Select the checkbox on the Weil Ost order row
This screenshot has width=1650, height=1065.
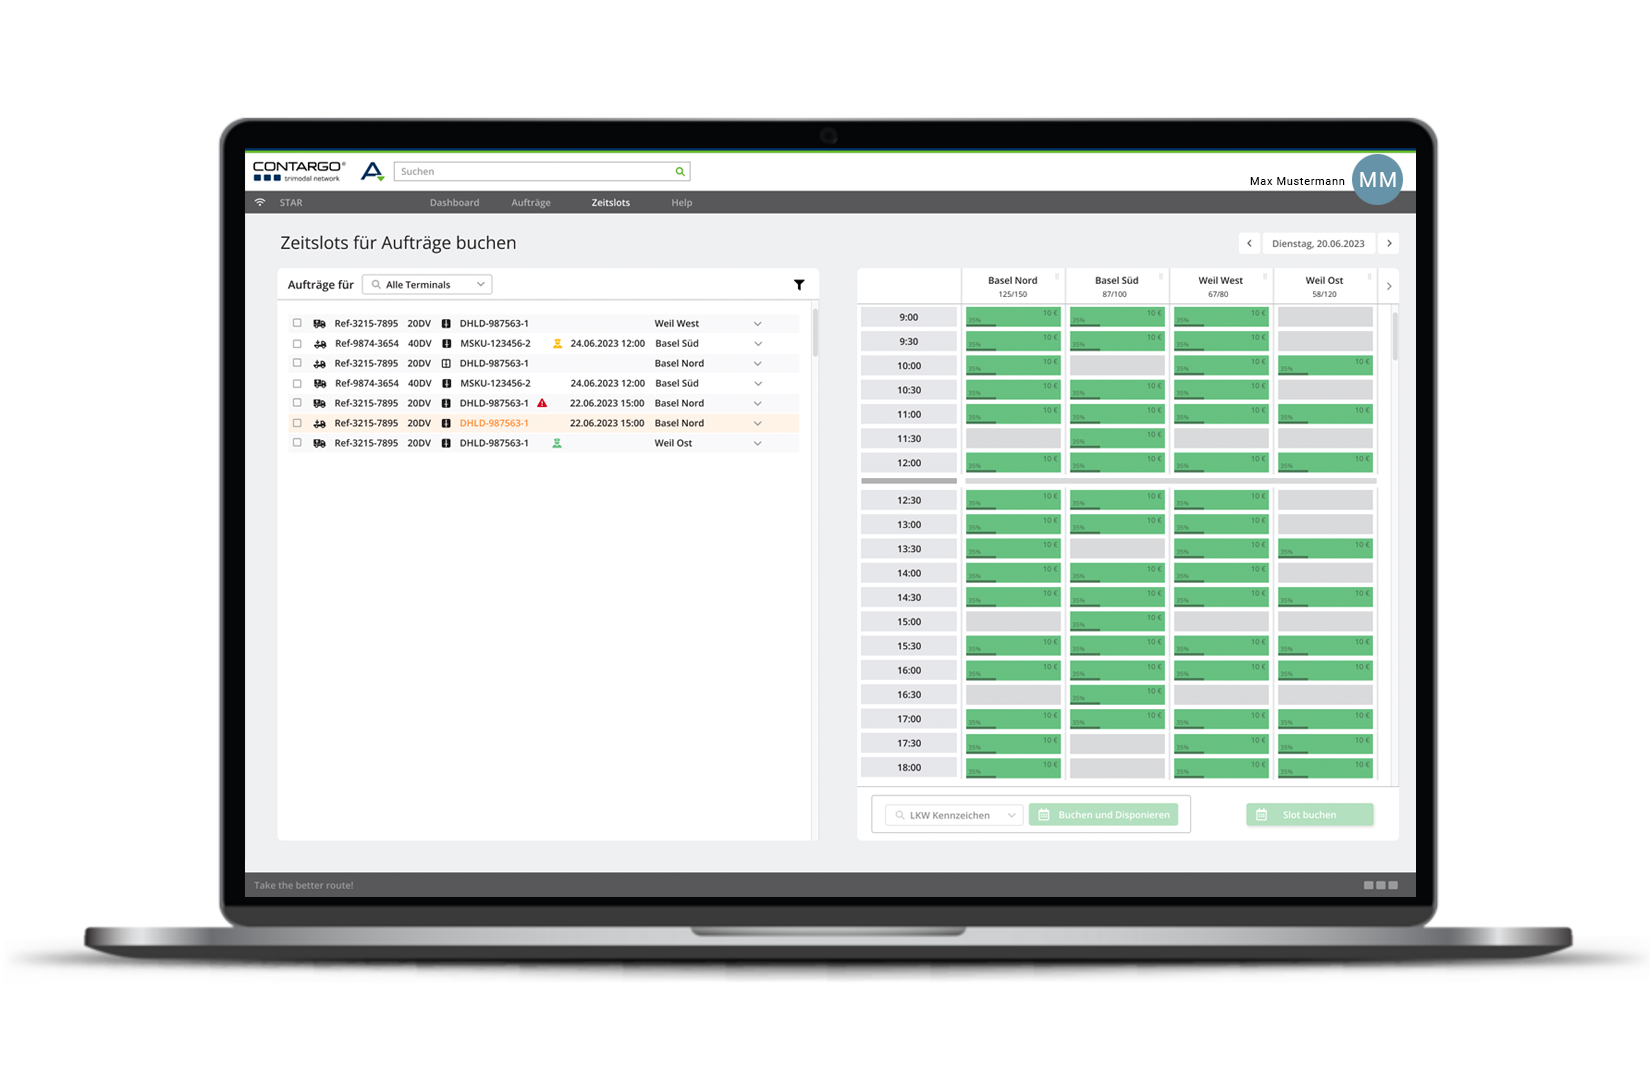[x=297, y=443]
